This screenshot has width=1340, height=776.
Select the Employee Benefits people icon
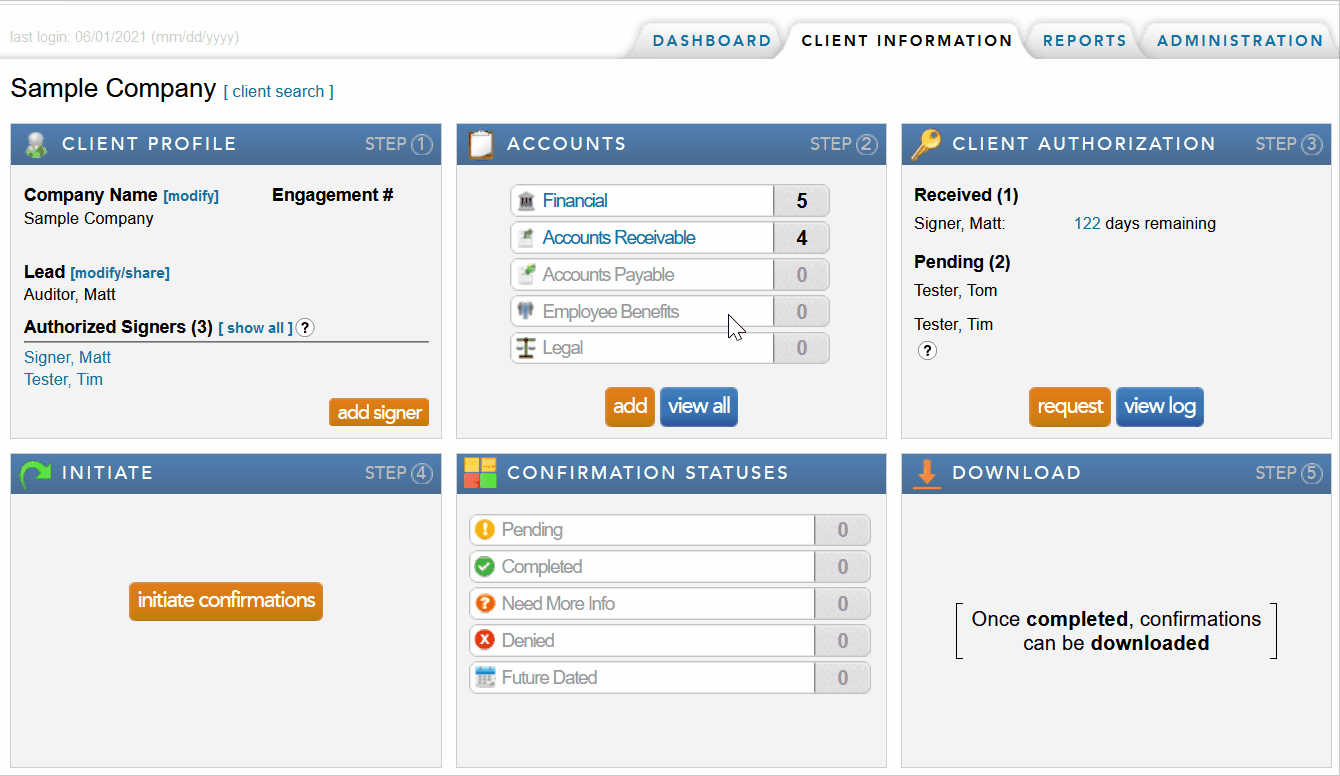point(527,311)
